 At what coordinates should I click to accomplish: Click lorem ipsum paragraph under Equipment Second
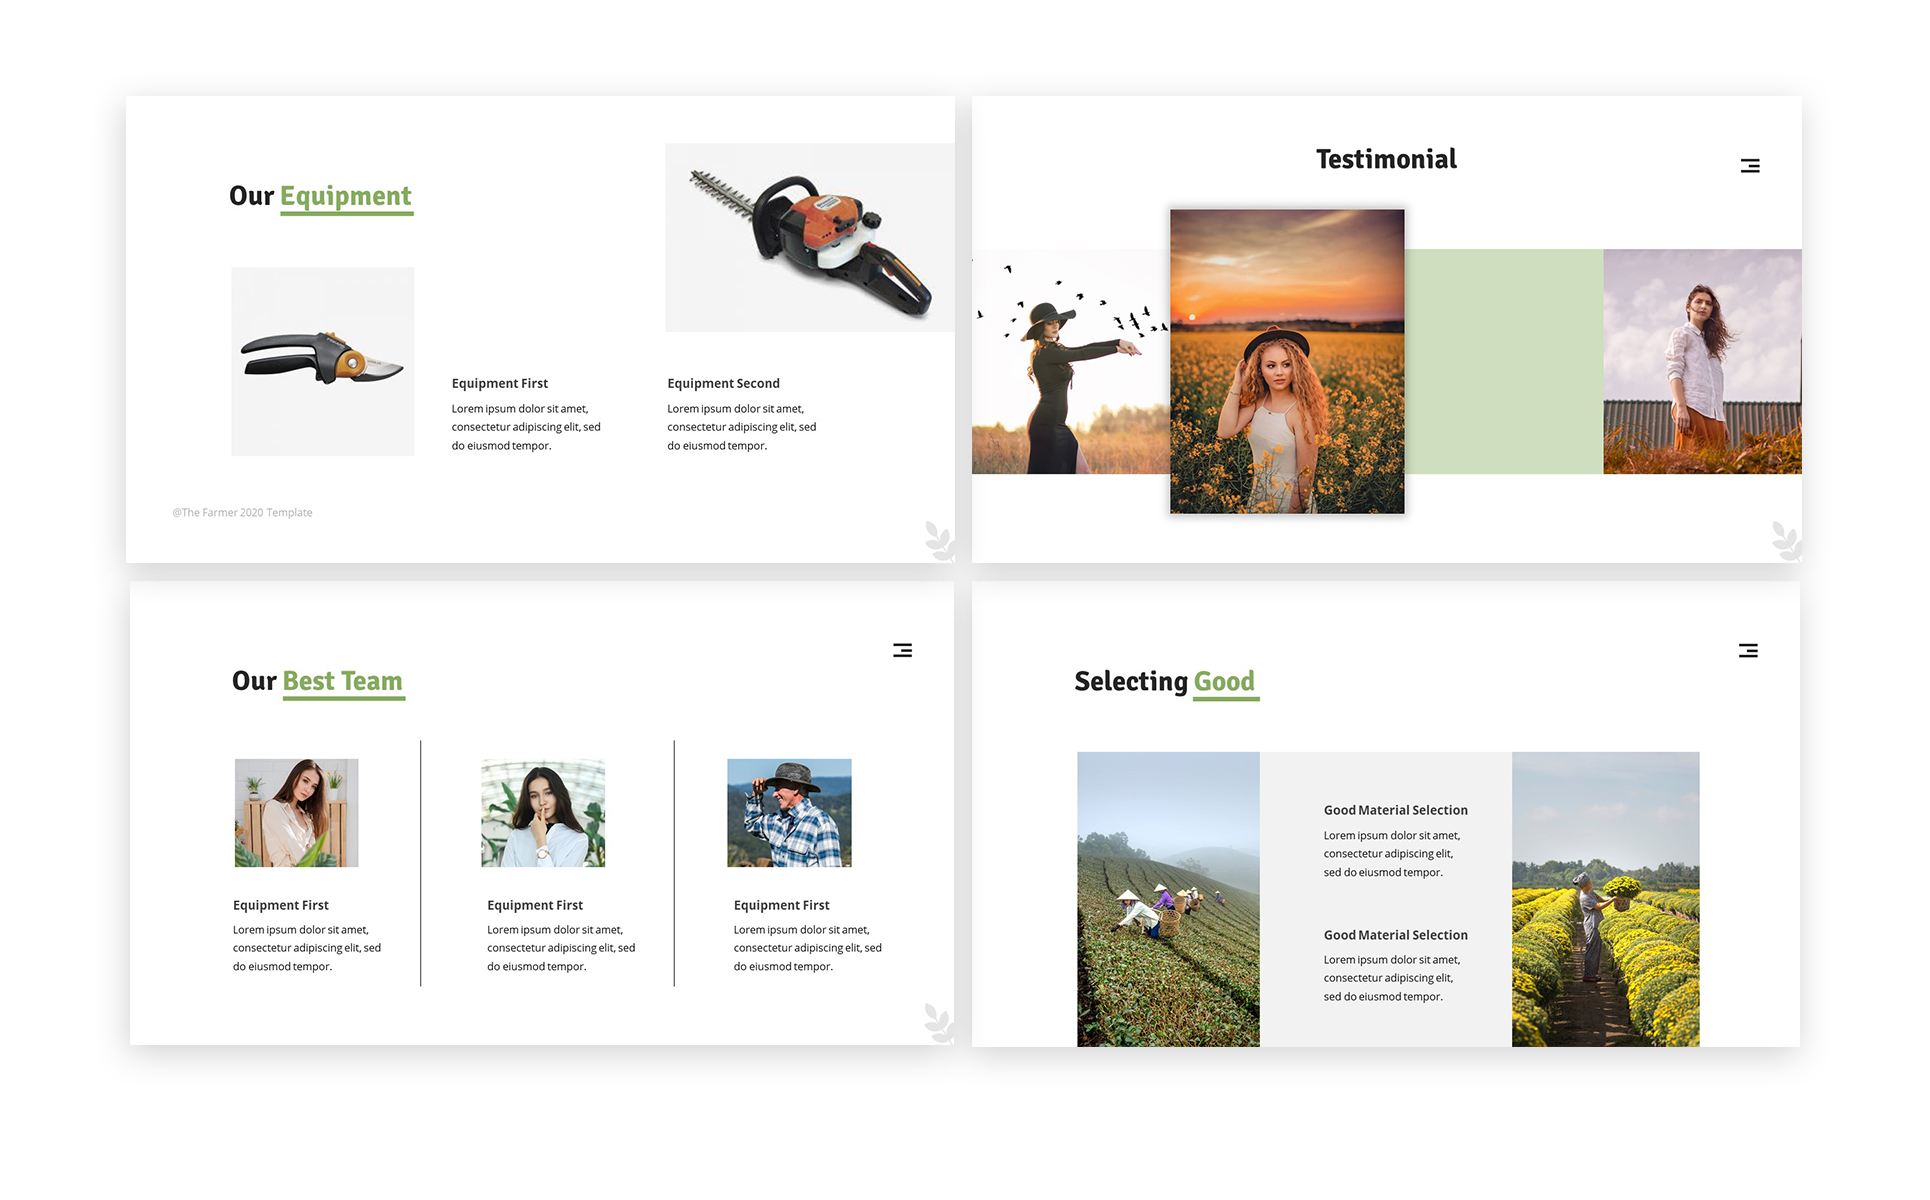click(742, 427)
